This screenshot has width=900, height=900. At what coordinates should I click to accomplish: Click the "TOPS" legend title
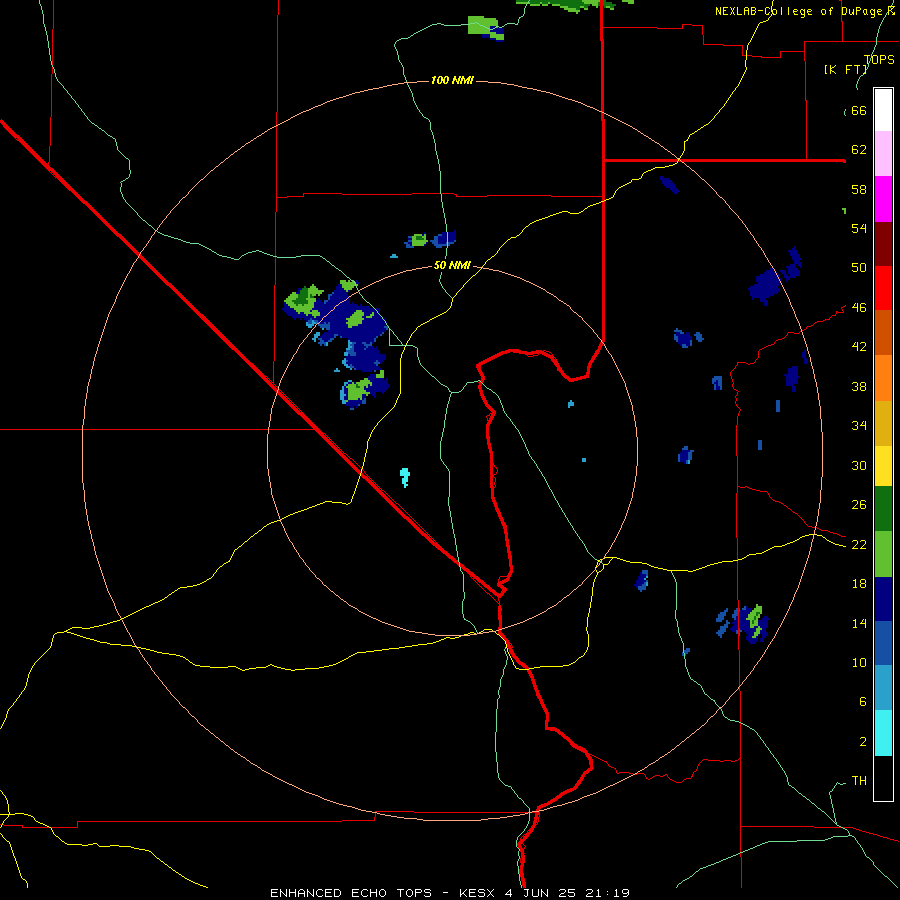[879, 59]
